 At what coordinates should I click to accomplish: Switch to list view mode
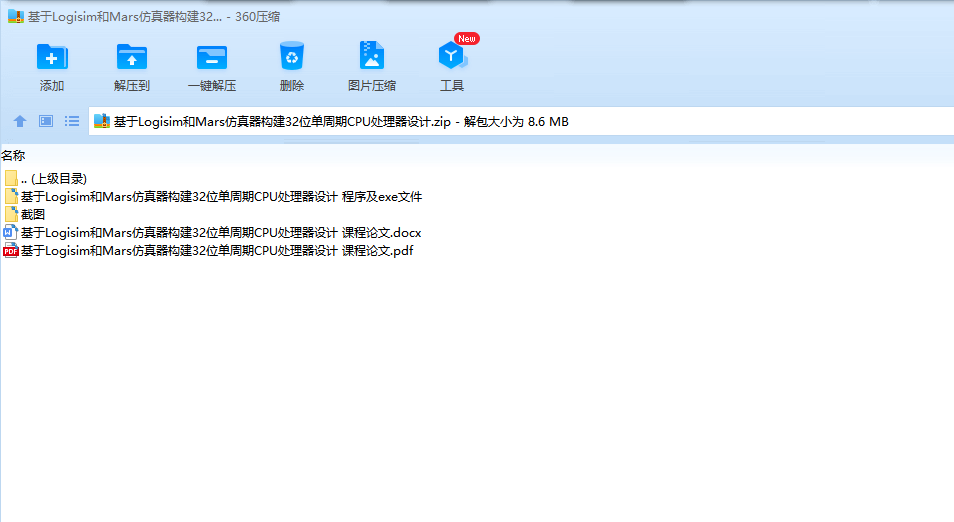[72, 121]
